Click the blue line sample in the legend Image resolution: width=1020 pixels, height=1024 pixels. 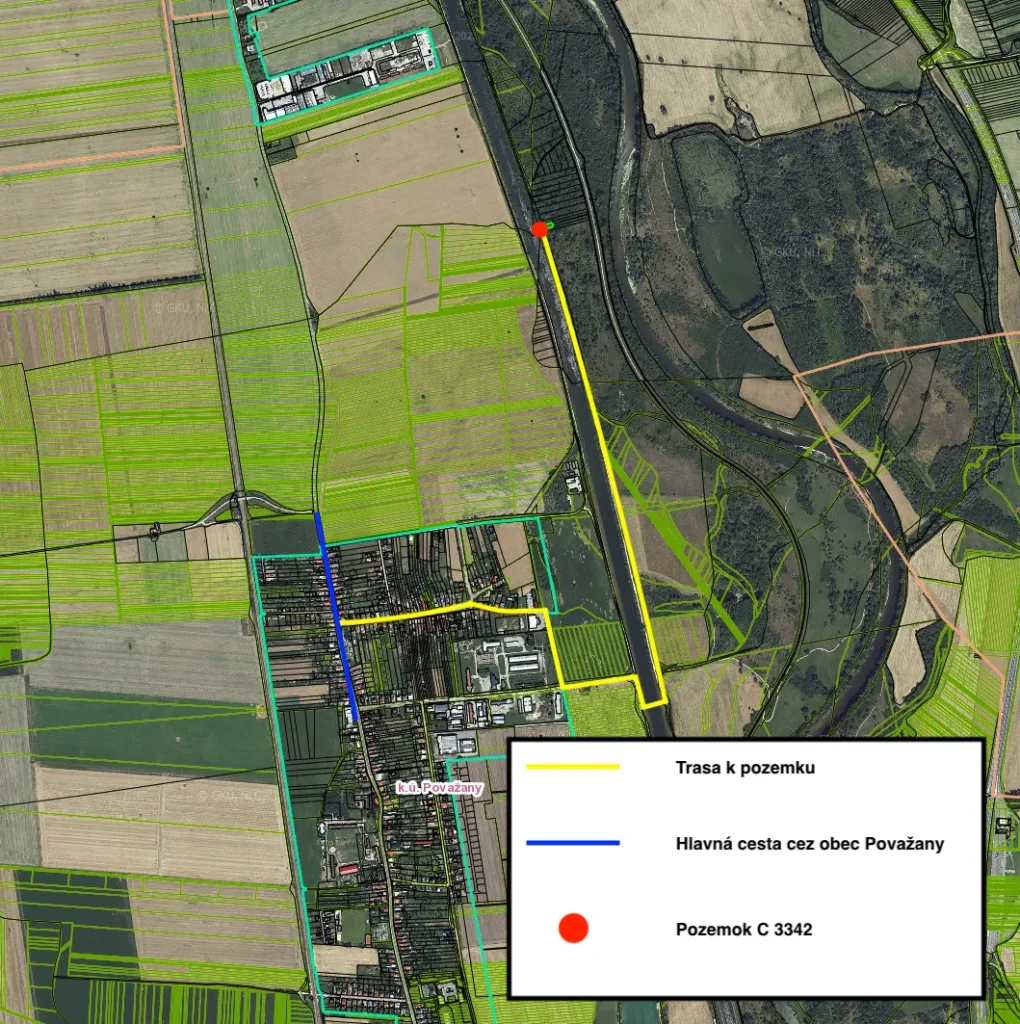point(573,843)
